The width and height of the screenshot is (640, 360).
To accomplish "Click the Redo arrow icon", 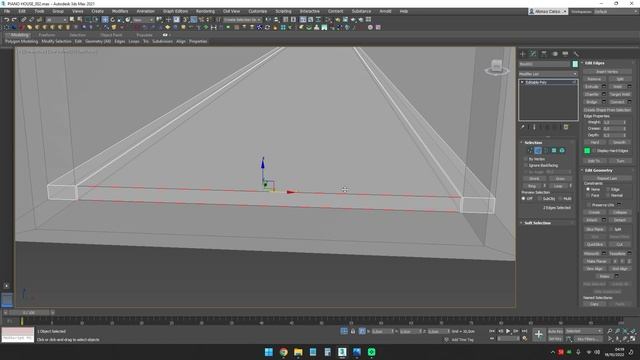I will coord(15,20).
